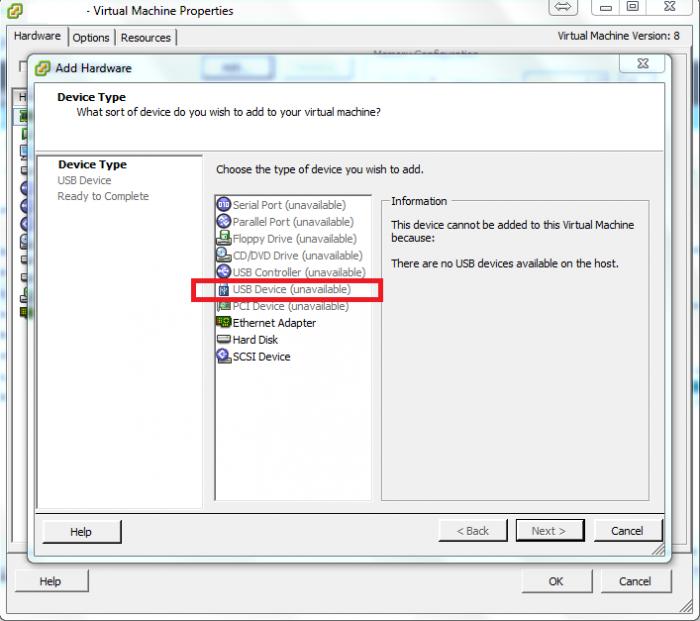Viewport: 700px width, 621px height.
Task: Switch to the Resources tab
Action: (x=146, y=38)
